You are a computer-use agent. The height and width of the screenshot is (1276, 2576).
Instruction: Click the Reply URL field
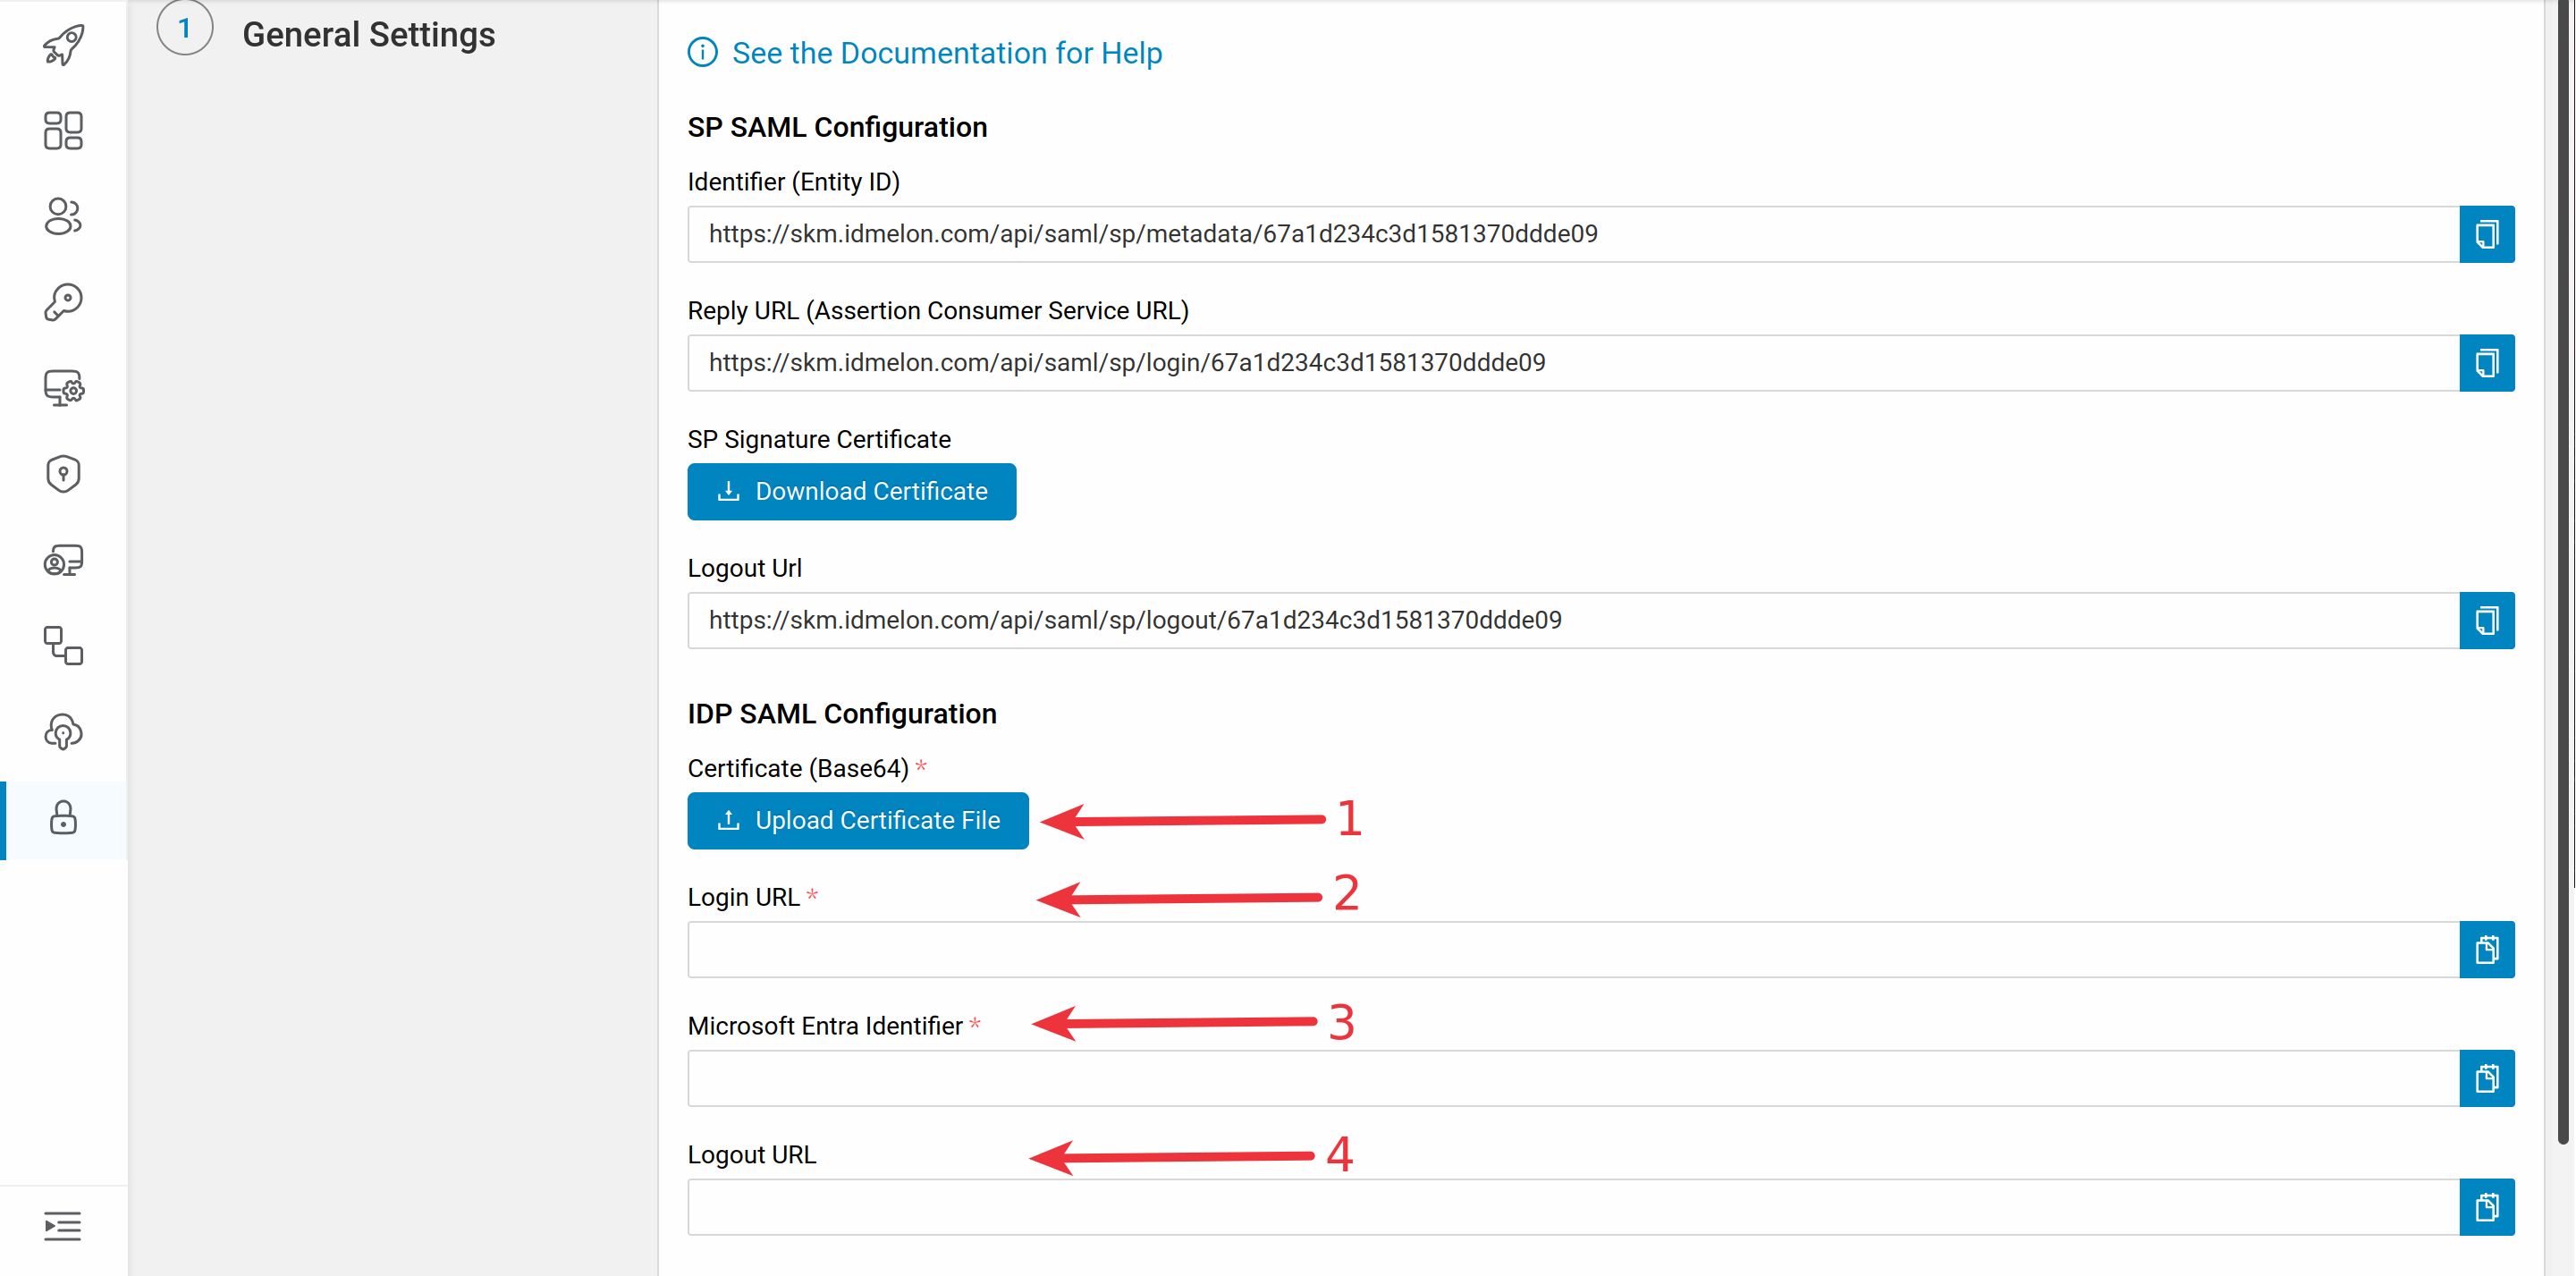click(x=1573, y=363)
